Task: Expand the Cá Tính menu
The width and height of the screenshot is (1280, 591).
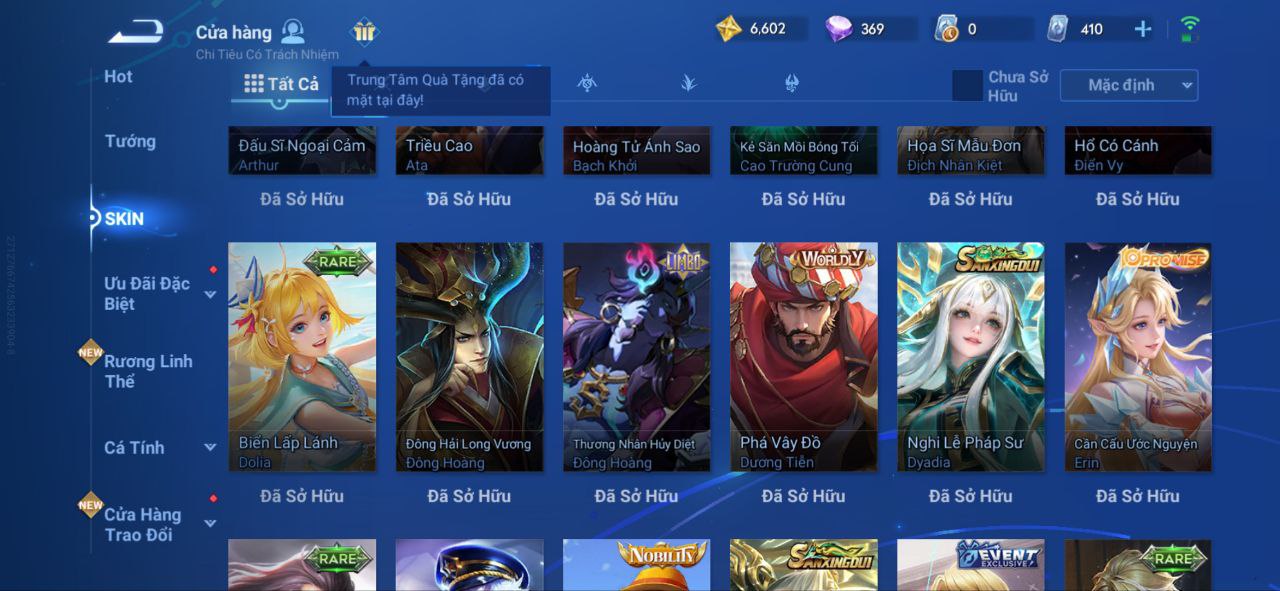Action: pos(210,448)
